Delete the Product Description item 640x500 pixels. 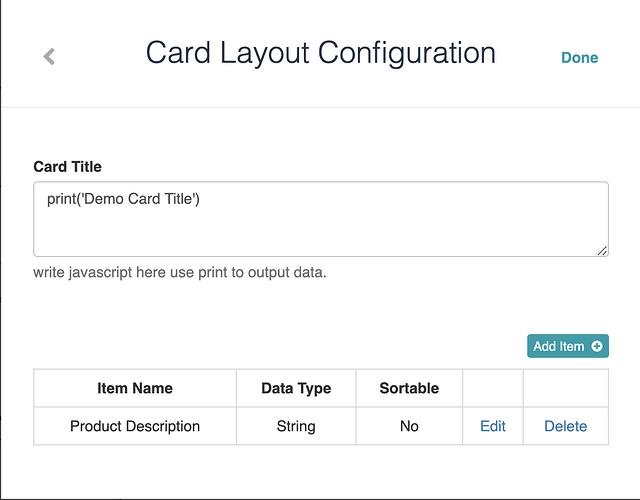[565, 426]
